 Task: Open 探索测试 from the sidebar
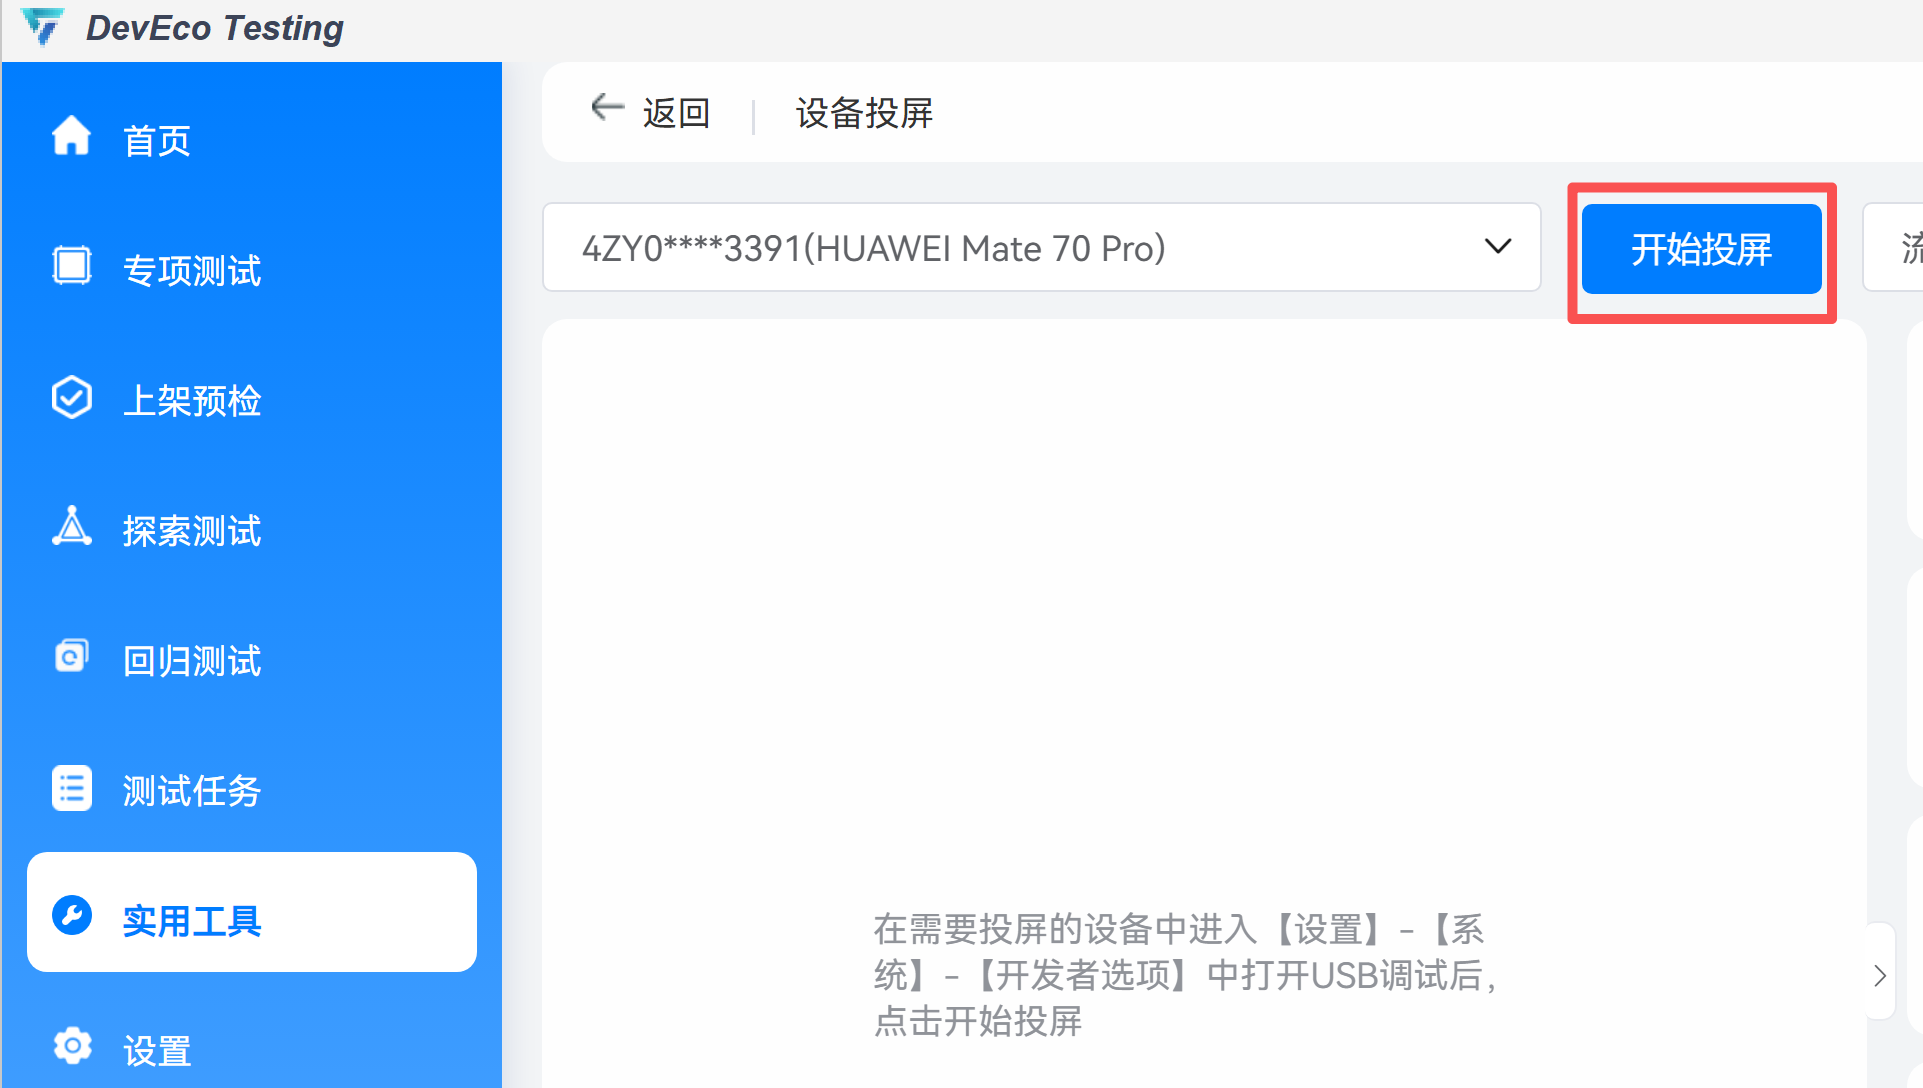[252, 530]
